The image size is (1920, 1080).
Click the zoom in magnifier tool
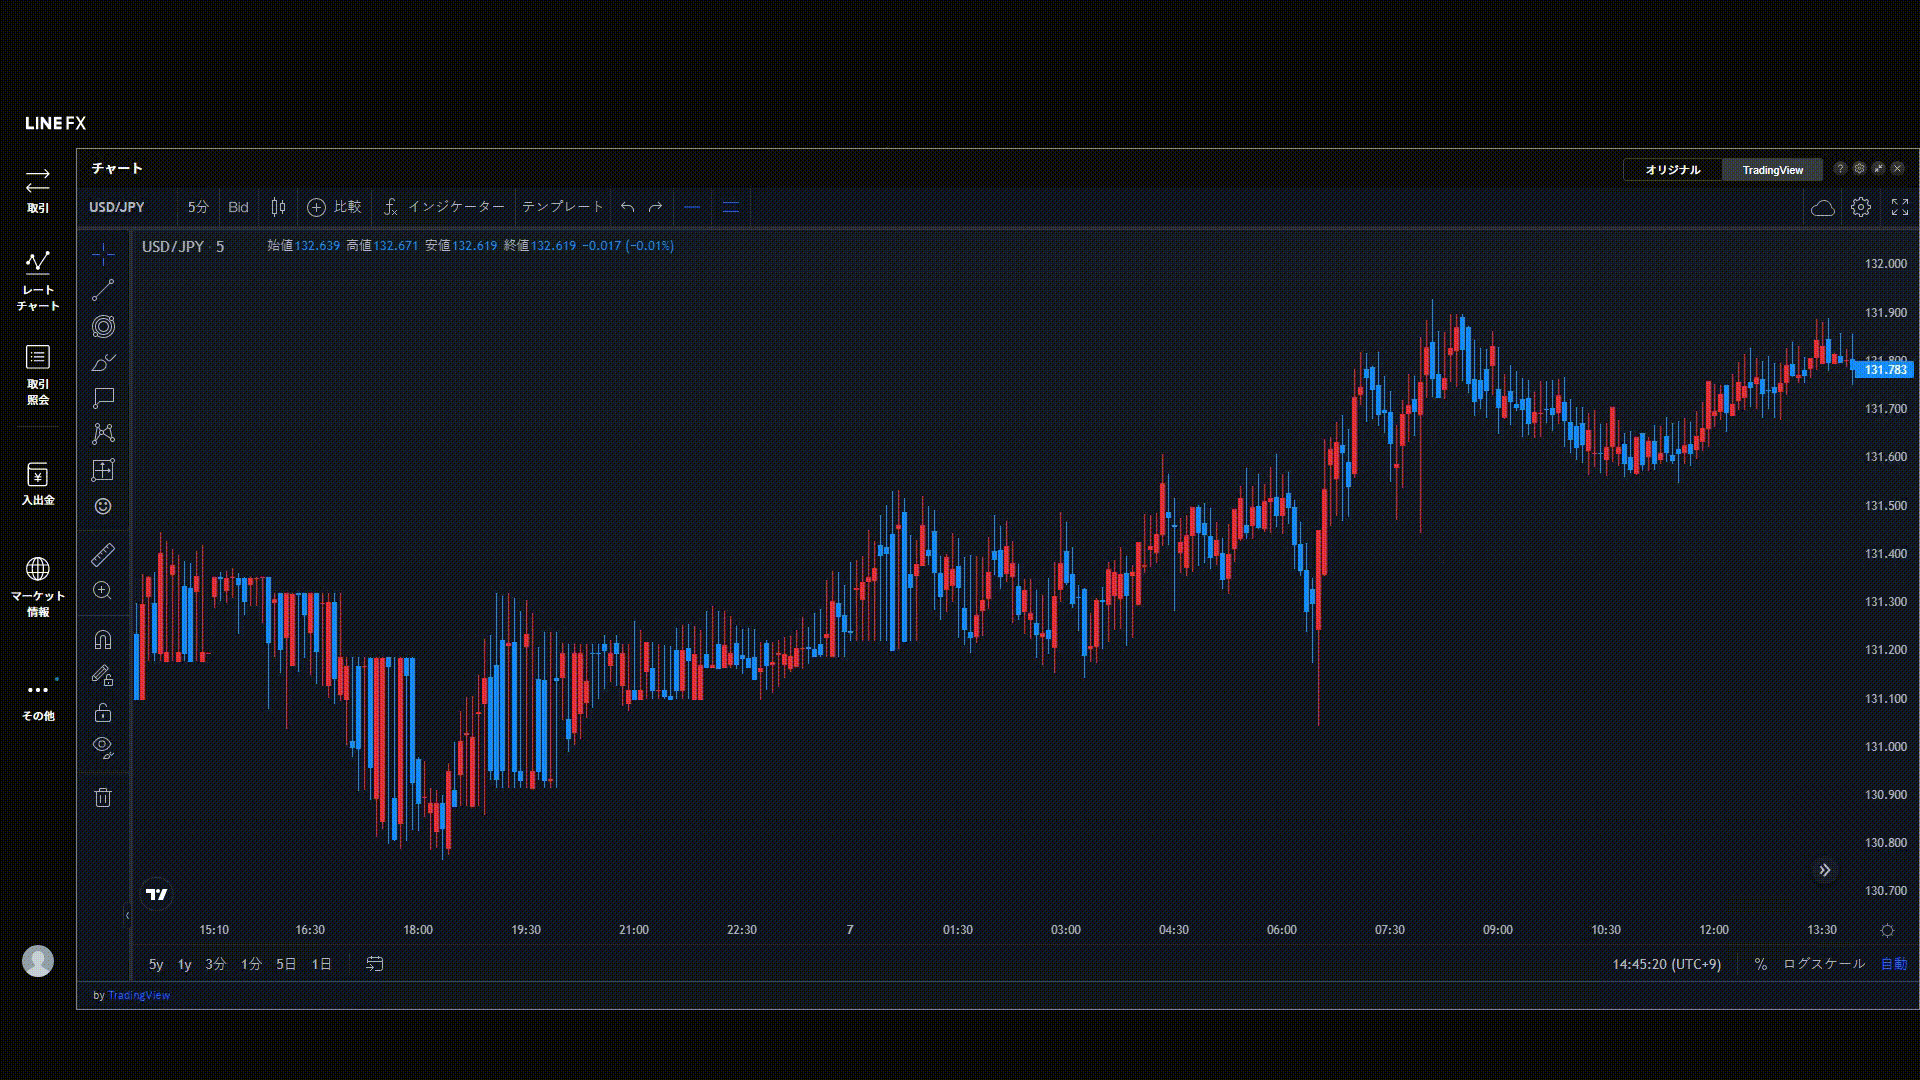pos(103,591)
